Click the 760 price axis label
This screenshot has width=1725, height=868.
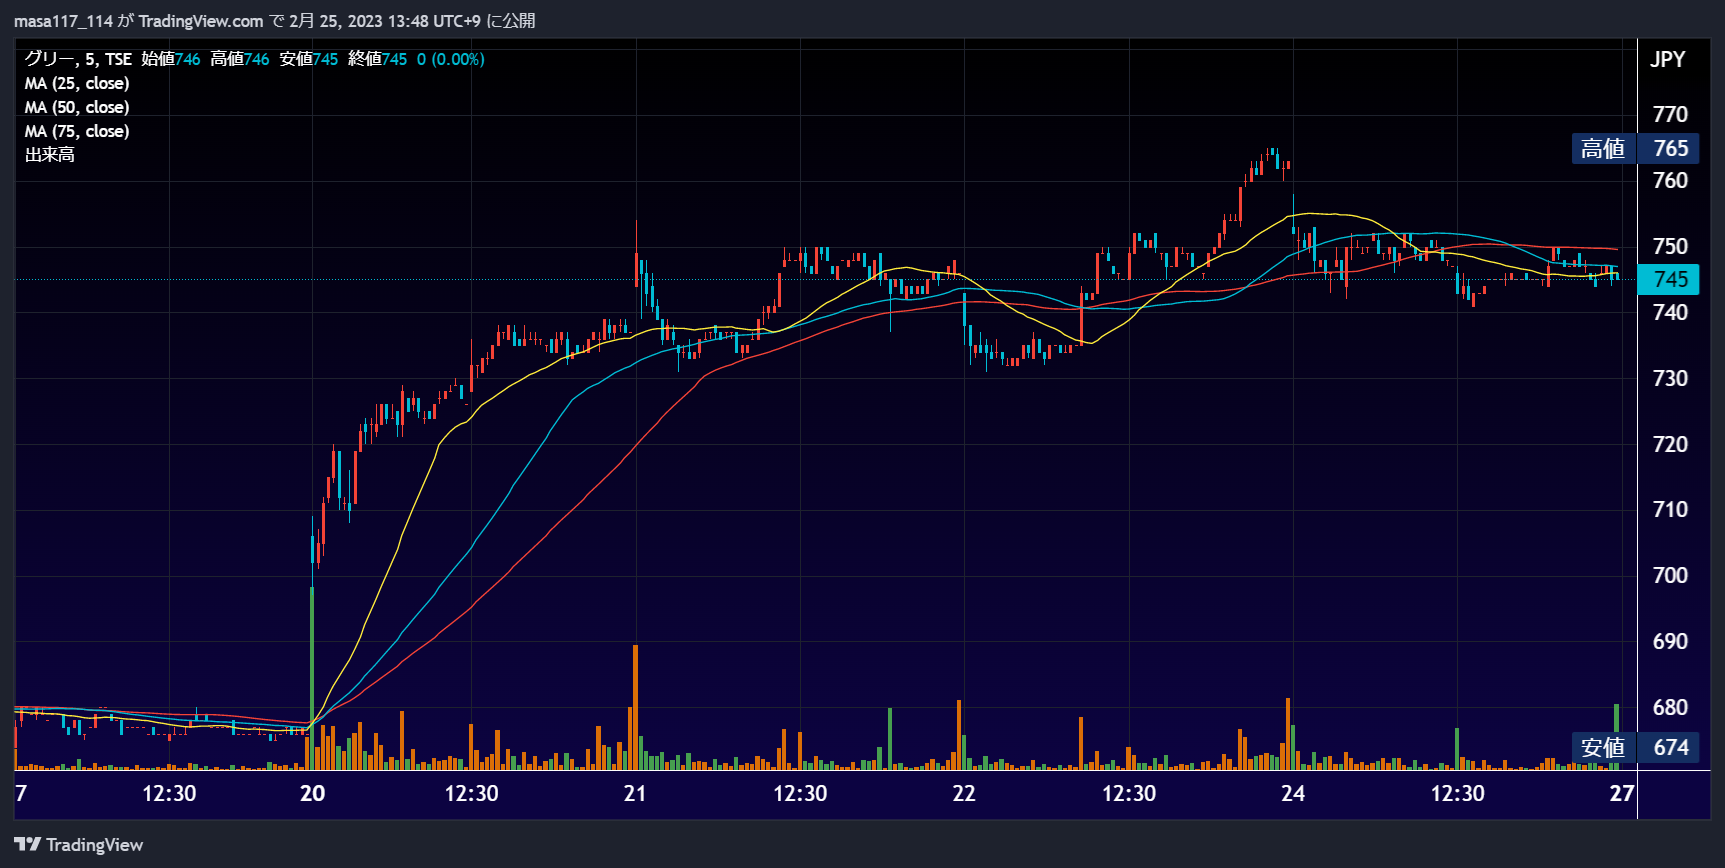[1670, 180]
